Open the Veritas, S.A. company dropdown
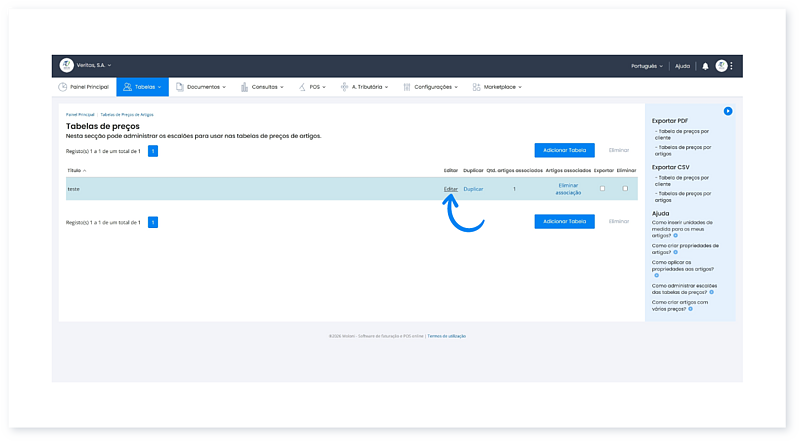This screenshot has height=442, width=800. click(95, 65)
